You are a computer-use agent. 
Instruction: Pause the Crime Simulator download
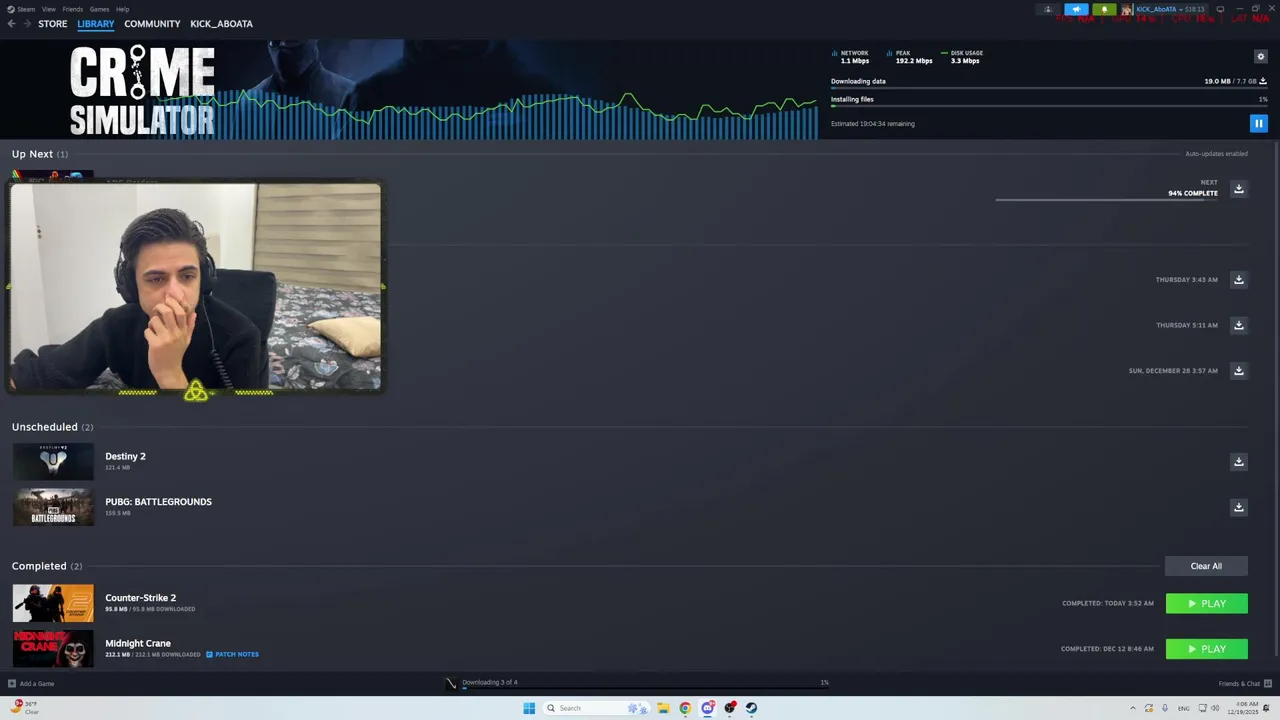click(1258, 124)
